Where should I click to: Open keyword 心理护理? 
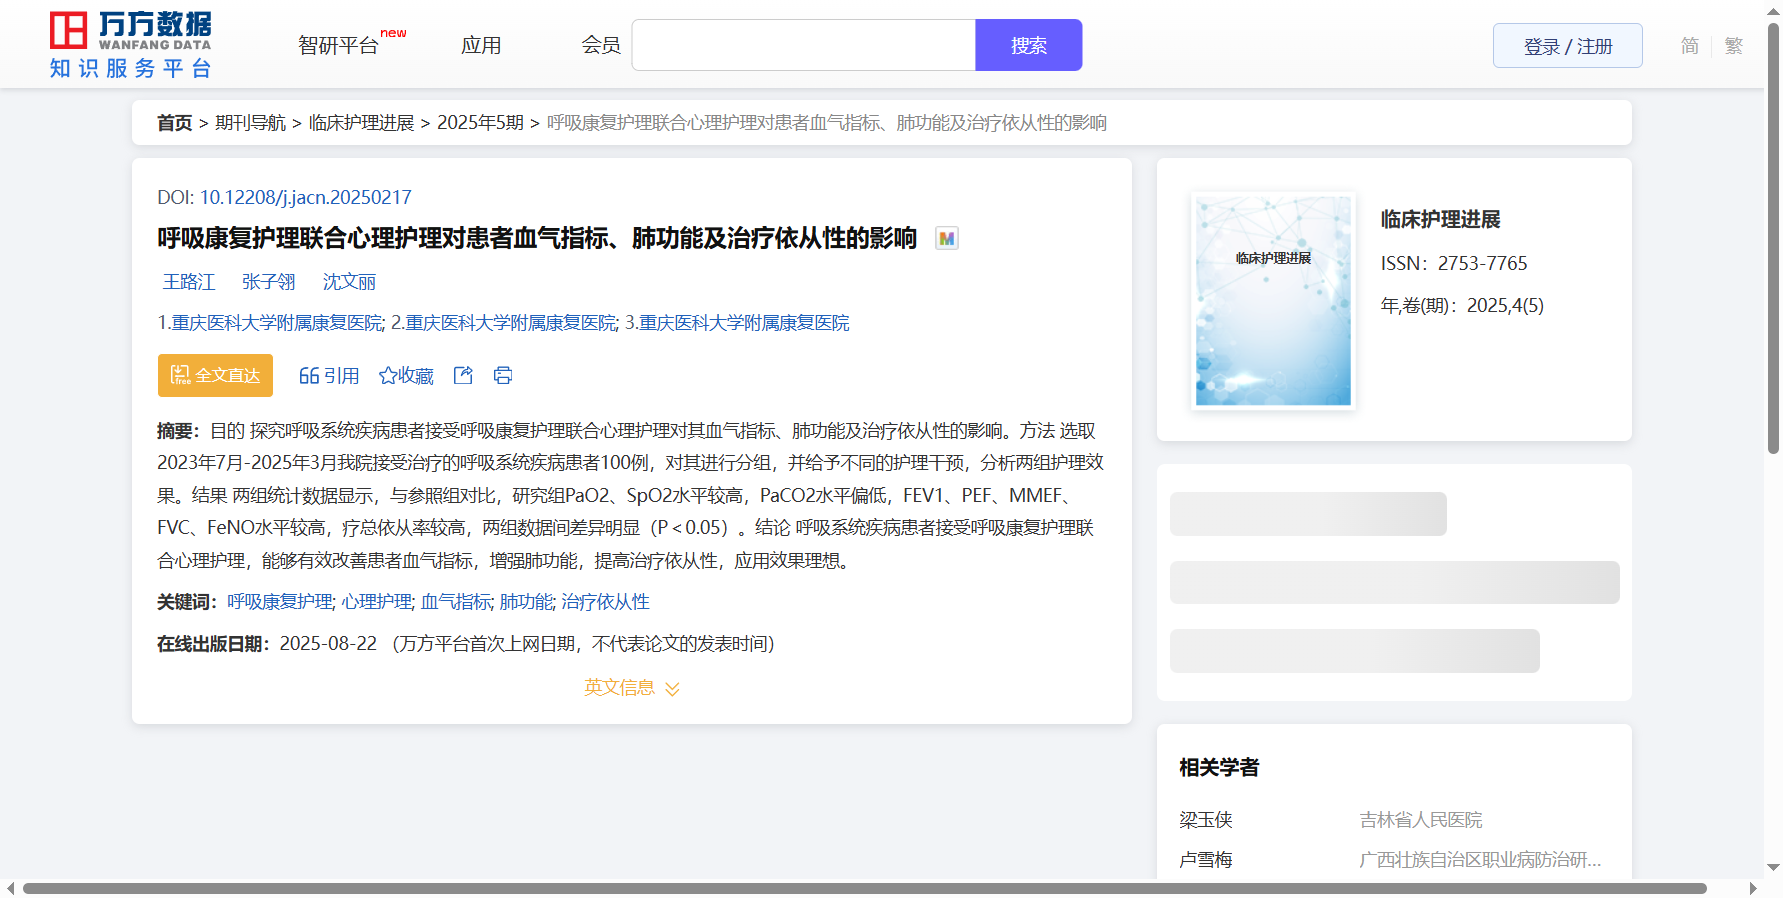(377, 602)
